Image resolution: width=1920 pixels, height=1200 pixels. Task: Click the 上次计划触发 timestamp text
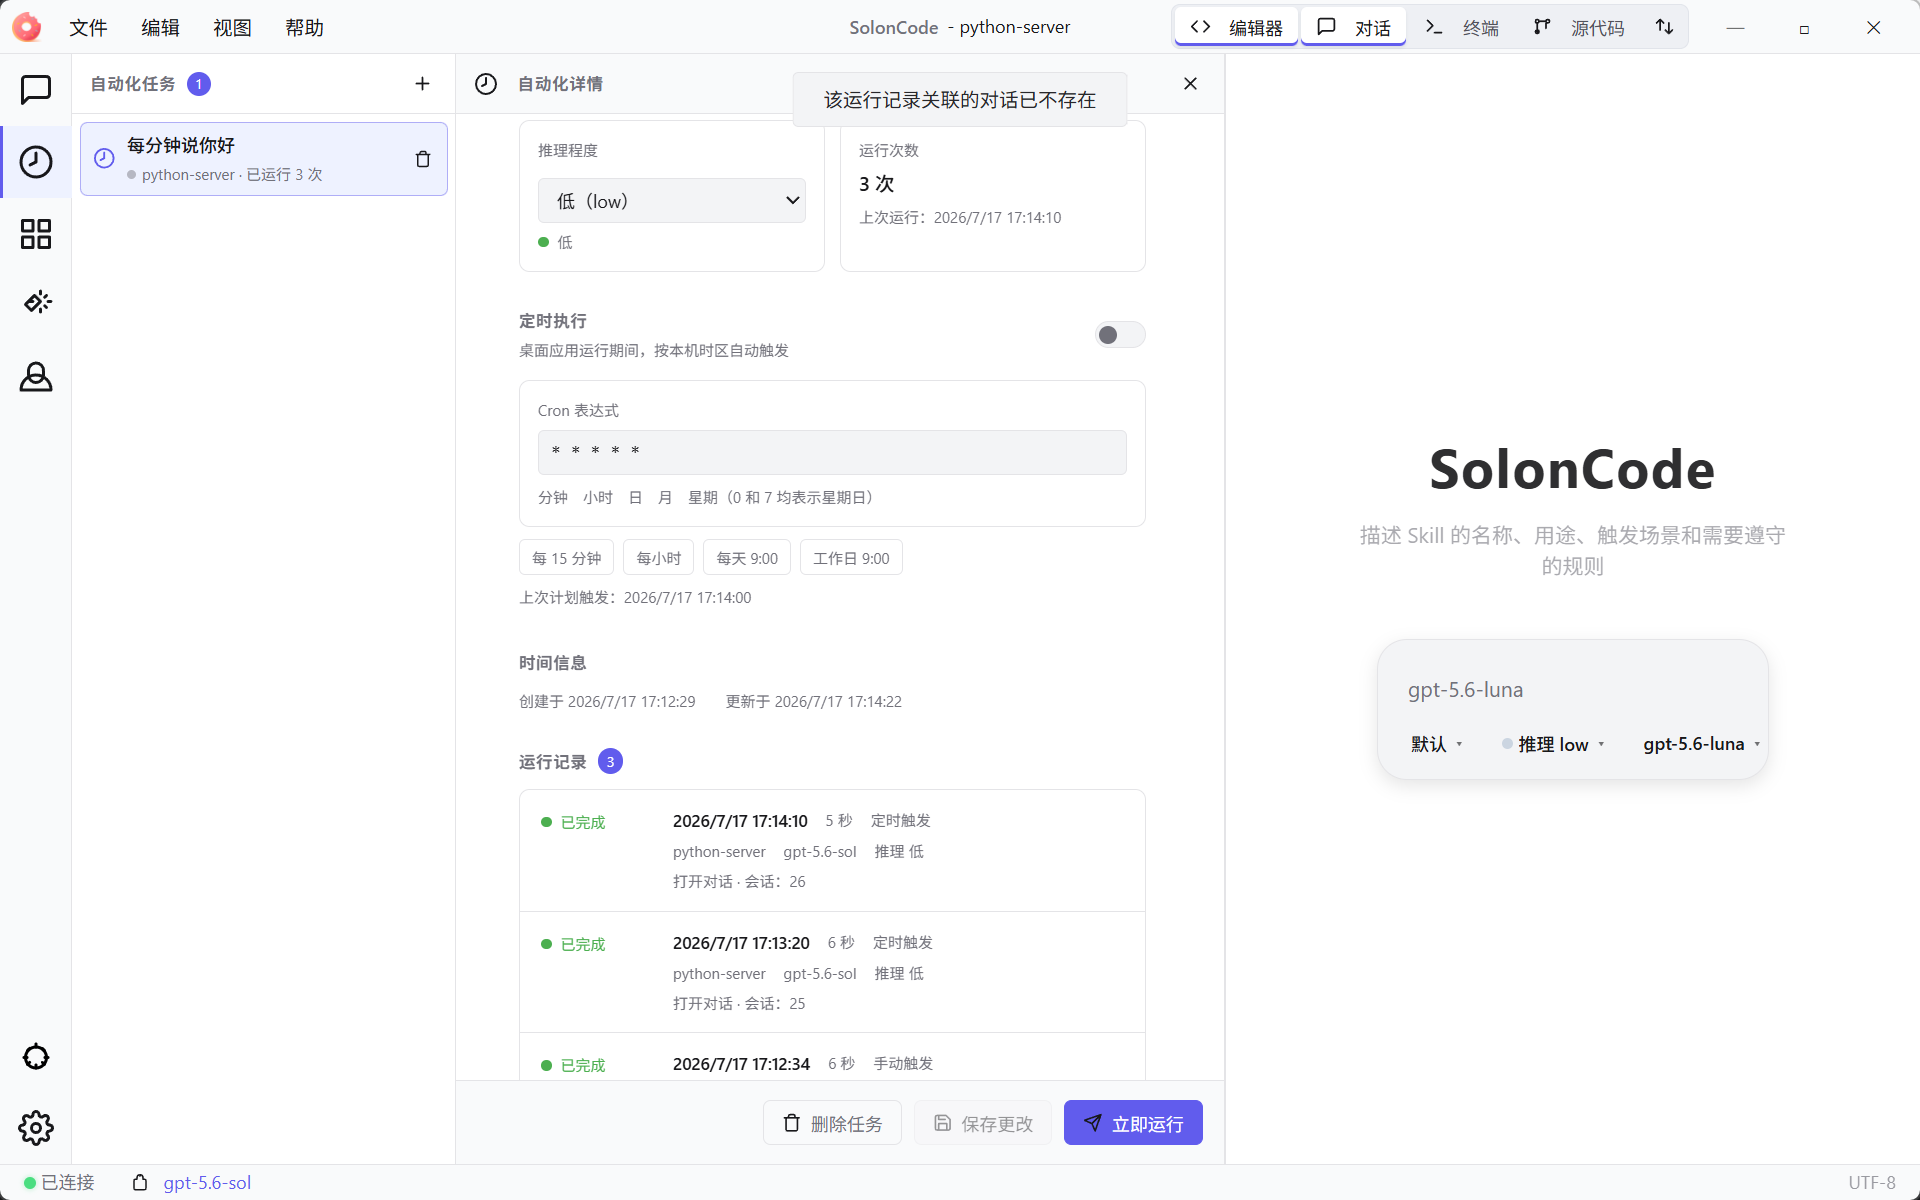(x=635, y=598)
